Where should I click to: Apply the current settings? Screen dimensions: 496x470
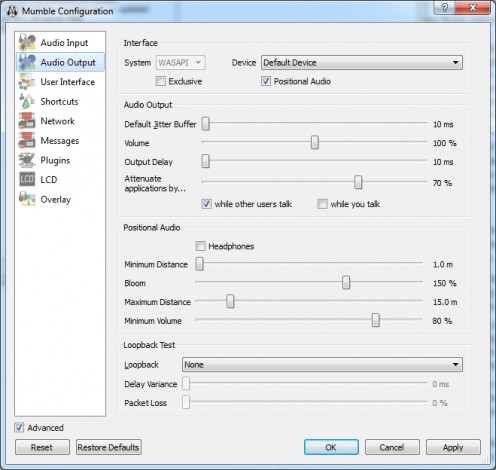453,447
